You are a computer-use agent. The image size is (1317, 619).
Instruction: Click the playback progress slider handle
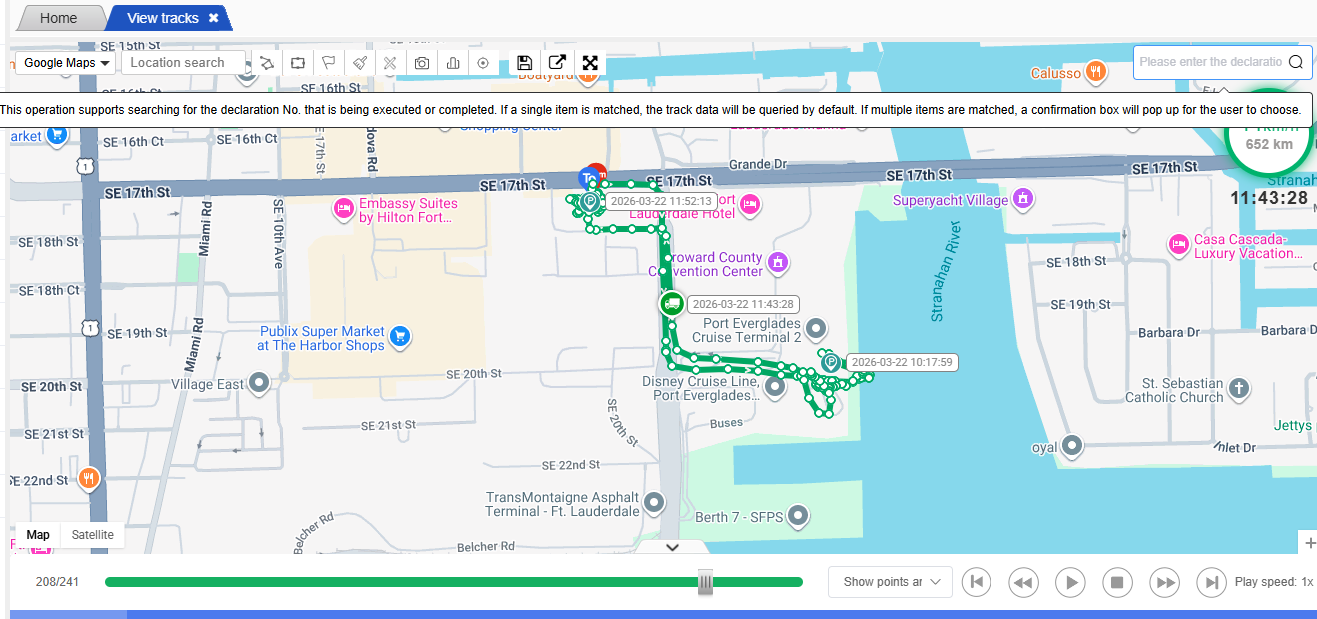(x=705, y=582)
